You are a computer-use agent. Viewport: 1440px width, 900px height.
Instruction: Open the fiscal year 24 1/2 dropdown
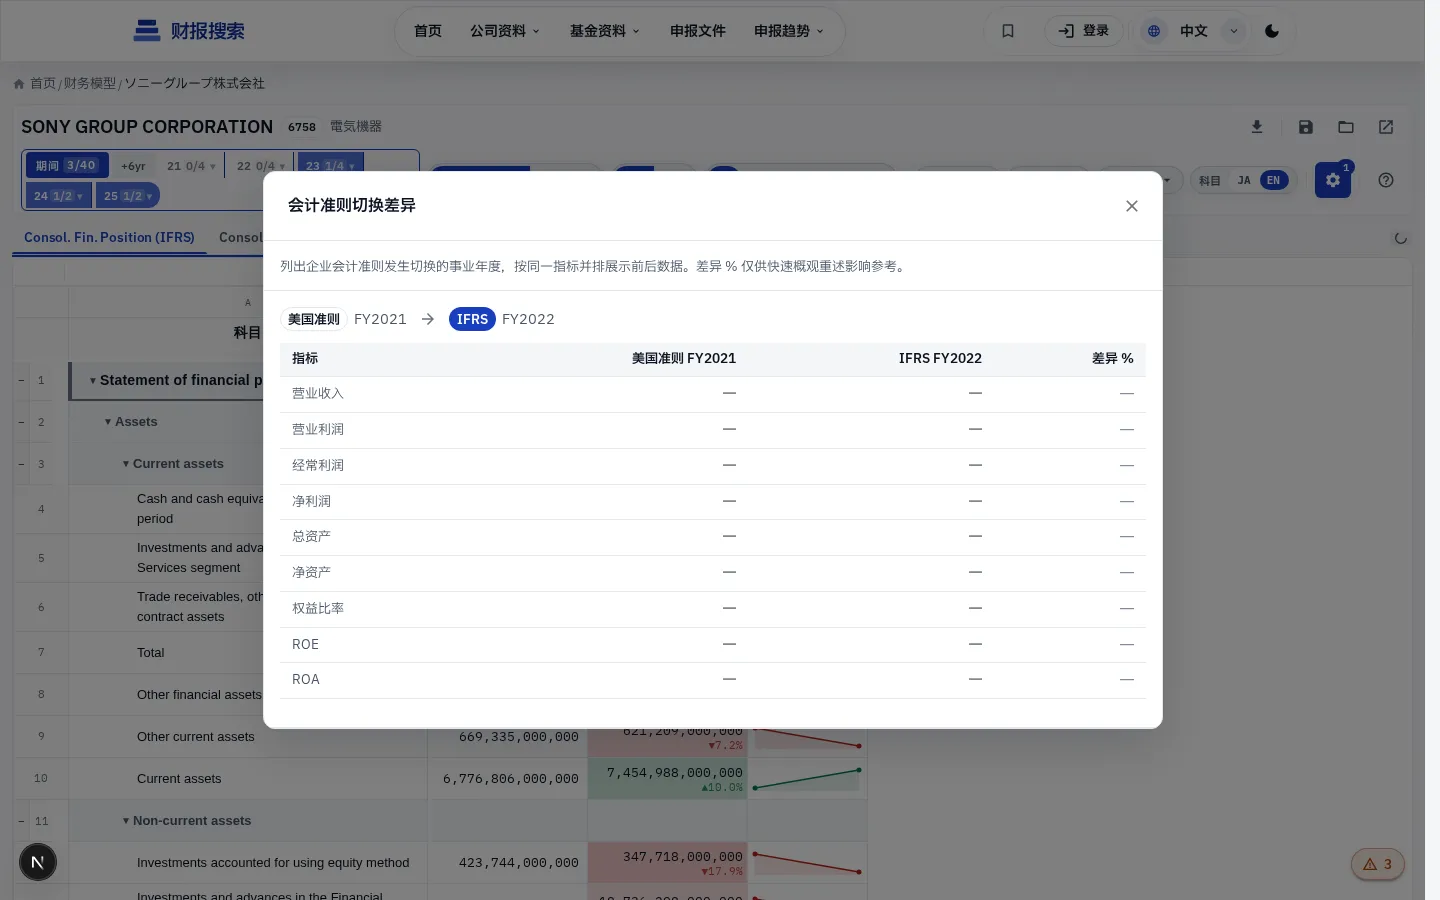(58, 196)
